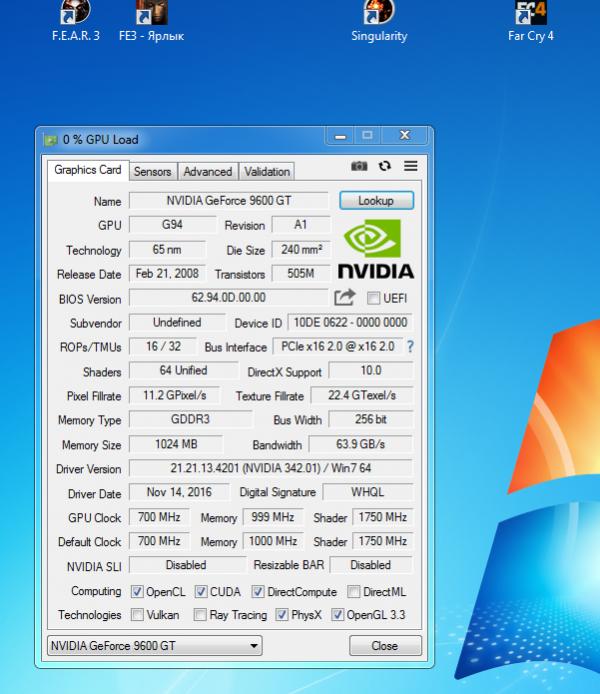
Task: Toggle the DirectML checkbox
Action: click(x=353, y=592)
